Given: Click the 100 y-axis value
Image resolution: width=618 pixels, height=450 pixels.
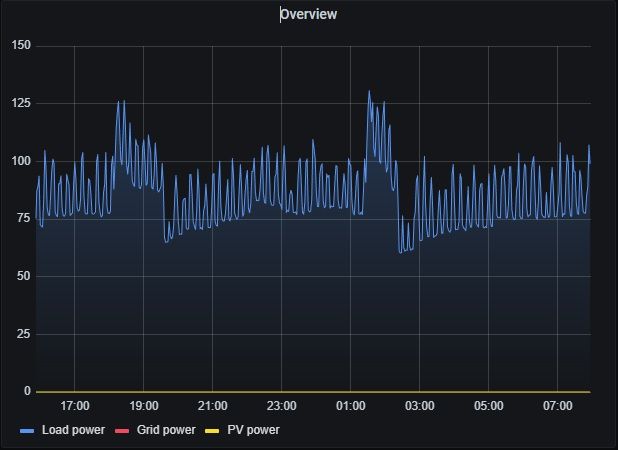Looking at the screenshot, I should [21, 161].
